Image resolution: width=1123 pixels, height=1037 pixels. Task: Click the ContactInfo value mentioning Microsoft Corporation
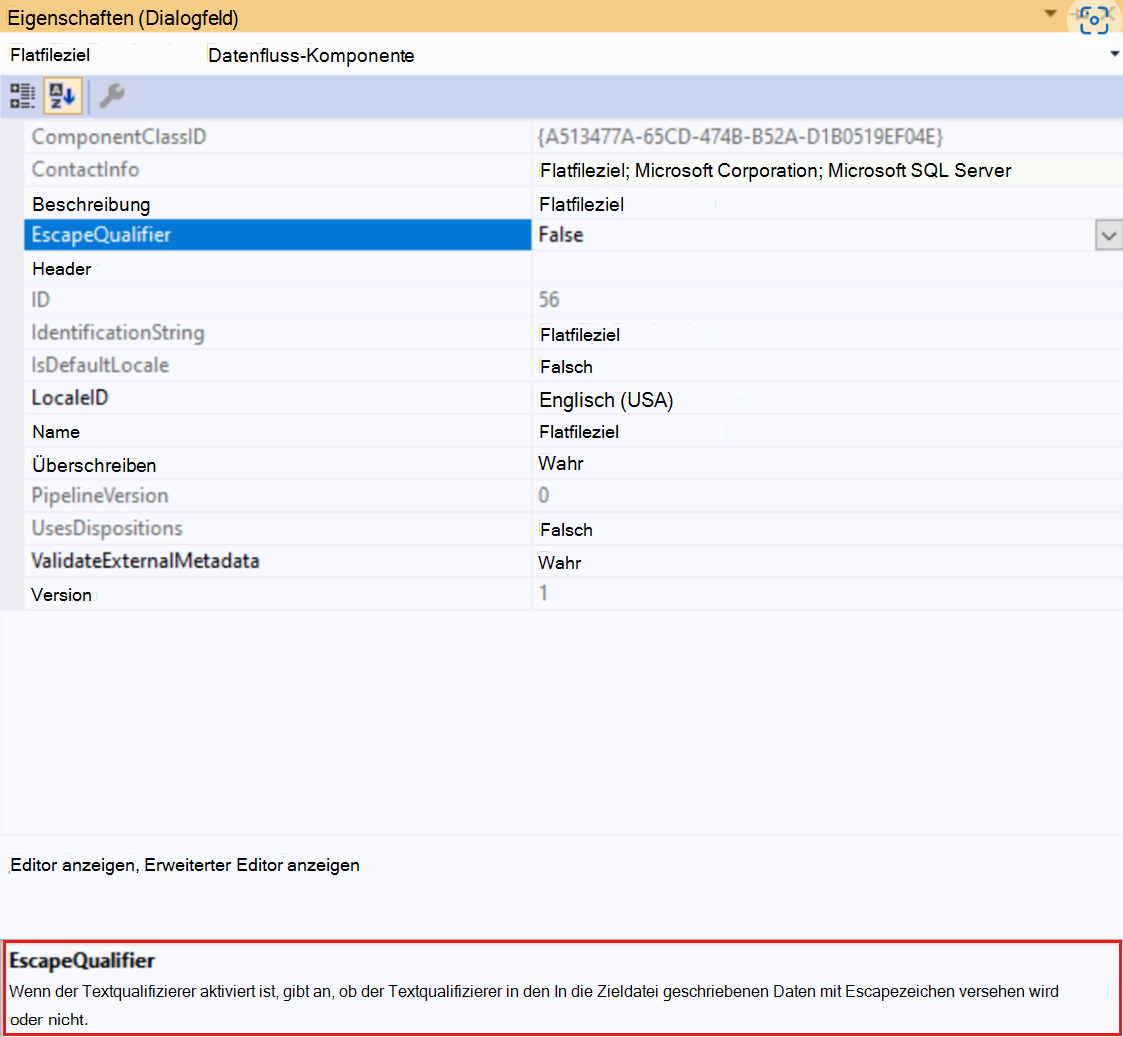tap(776, 170)
